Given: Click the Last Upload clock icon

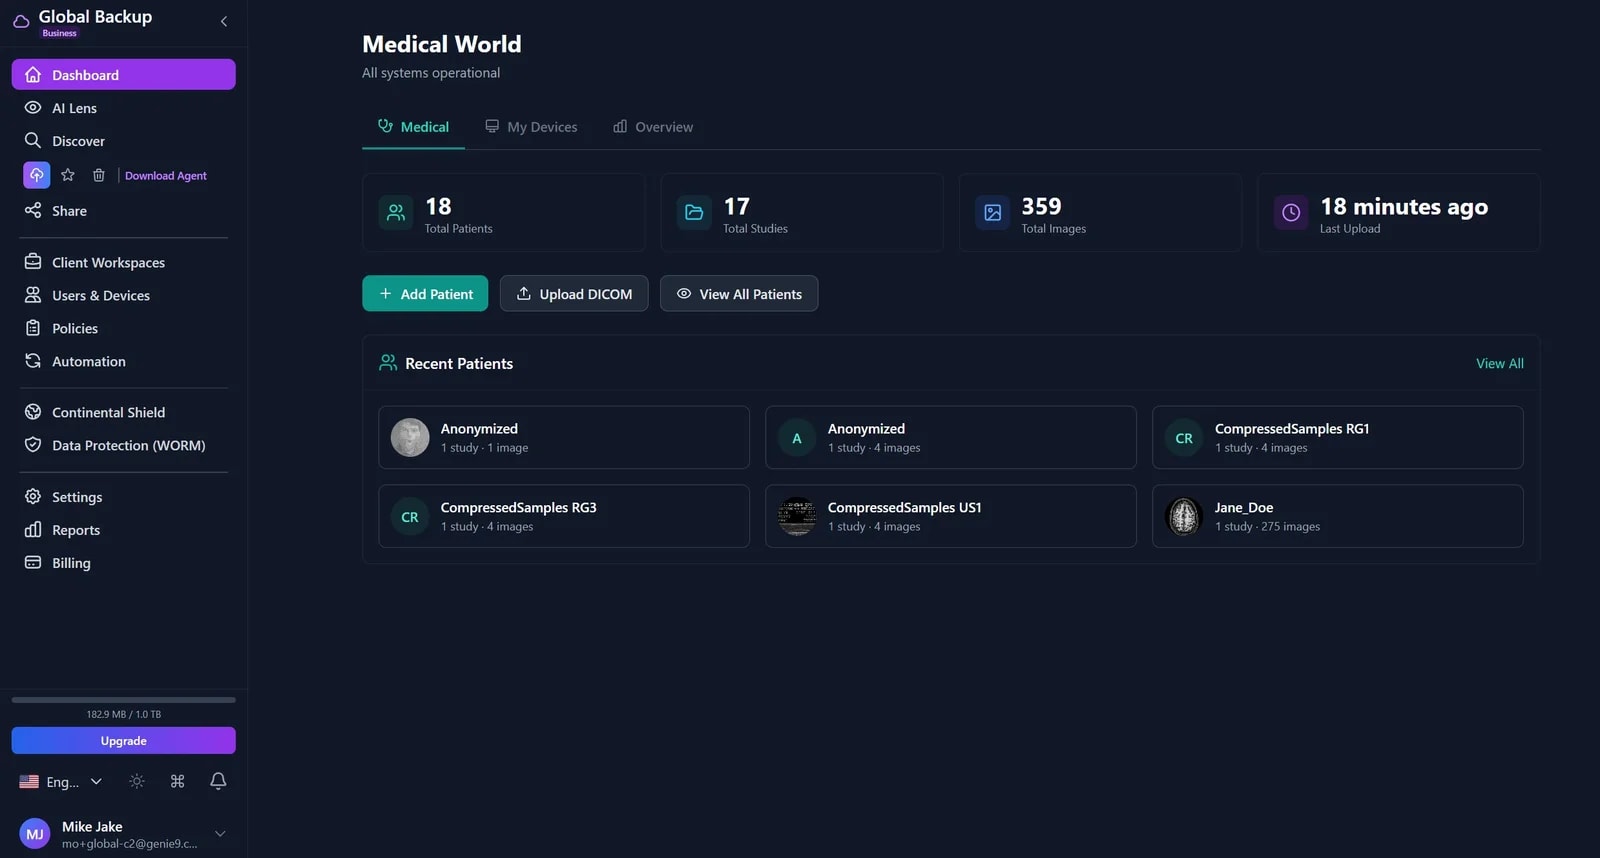Looking at the screenshot, I should (x=1291, y=212).
